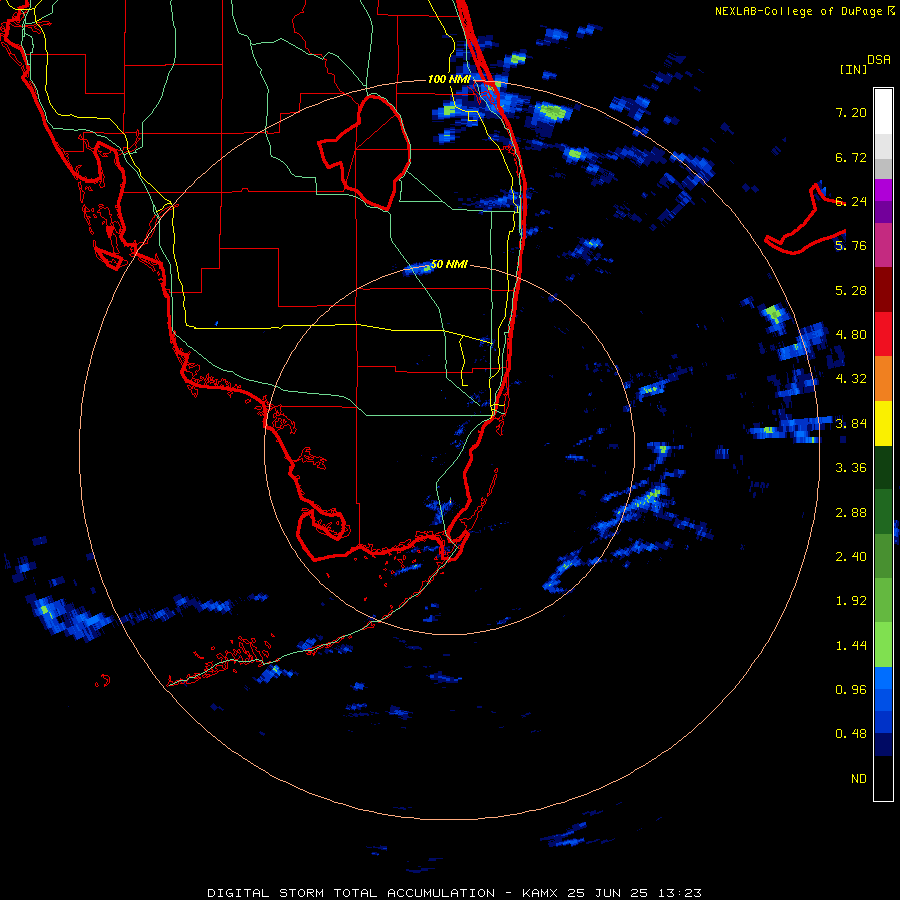
Task: Select the 0.96 legend value
Action: click(x=851, y=689)
